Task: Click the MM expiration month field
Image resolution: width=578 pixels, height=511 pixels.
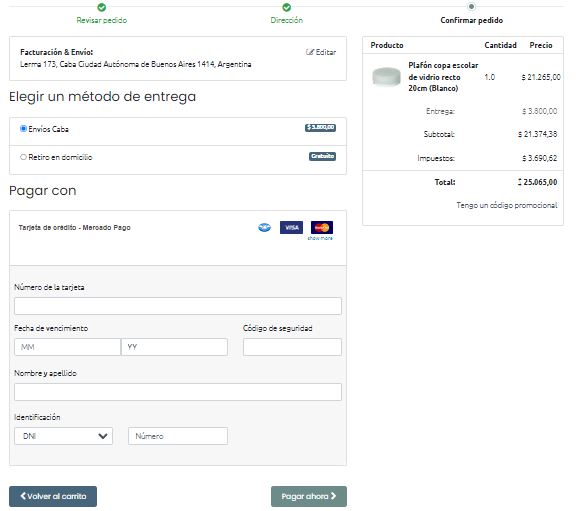Action: click(x=67, y=347)
